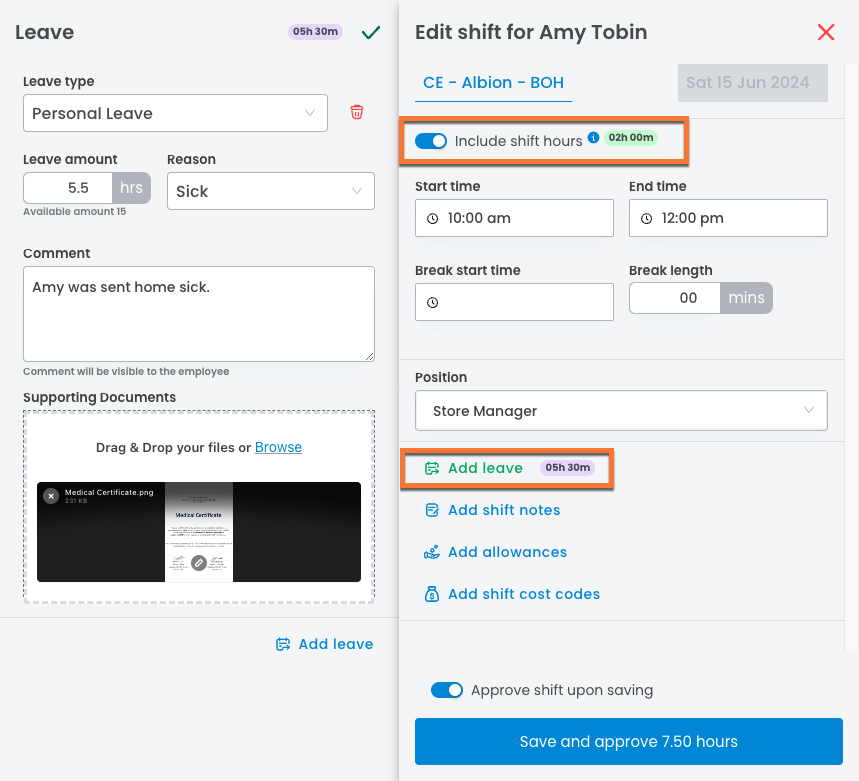
Task: Select the CE - Albion - BOH tab
Action: [x=493, y=82]
